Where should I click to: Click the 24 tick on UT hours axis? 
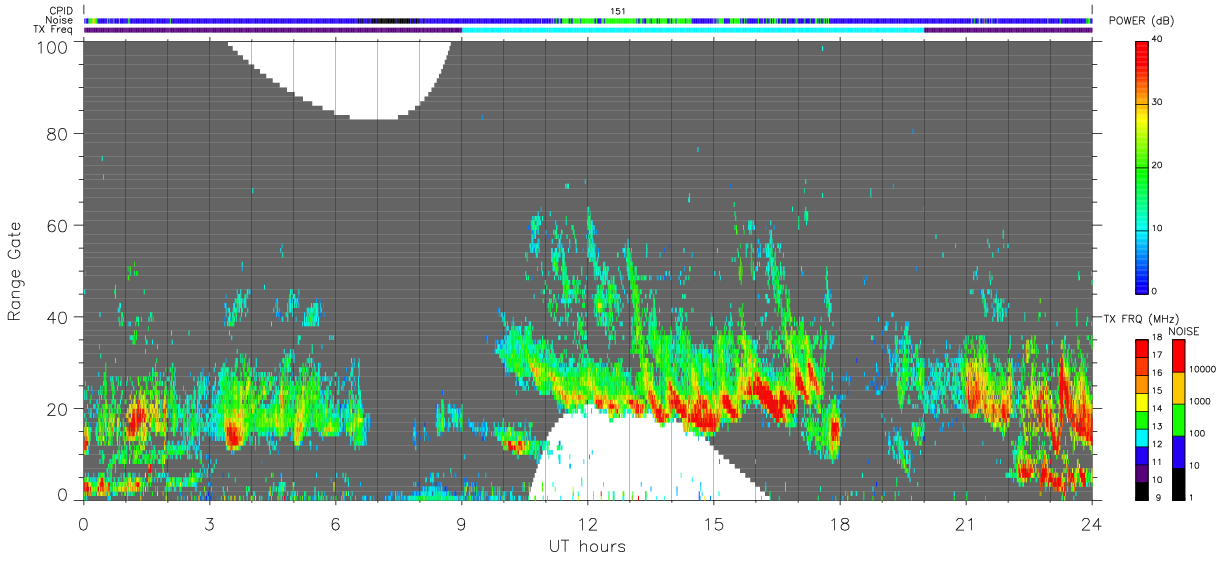click(x=1091, y=523)
